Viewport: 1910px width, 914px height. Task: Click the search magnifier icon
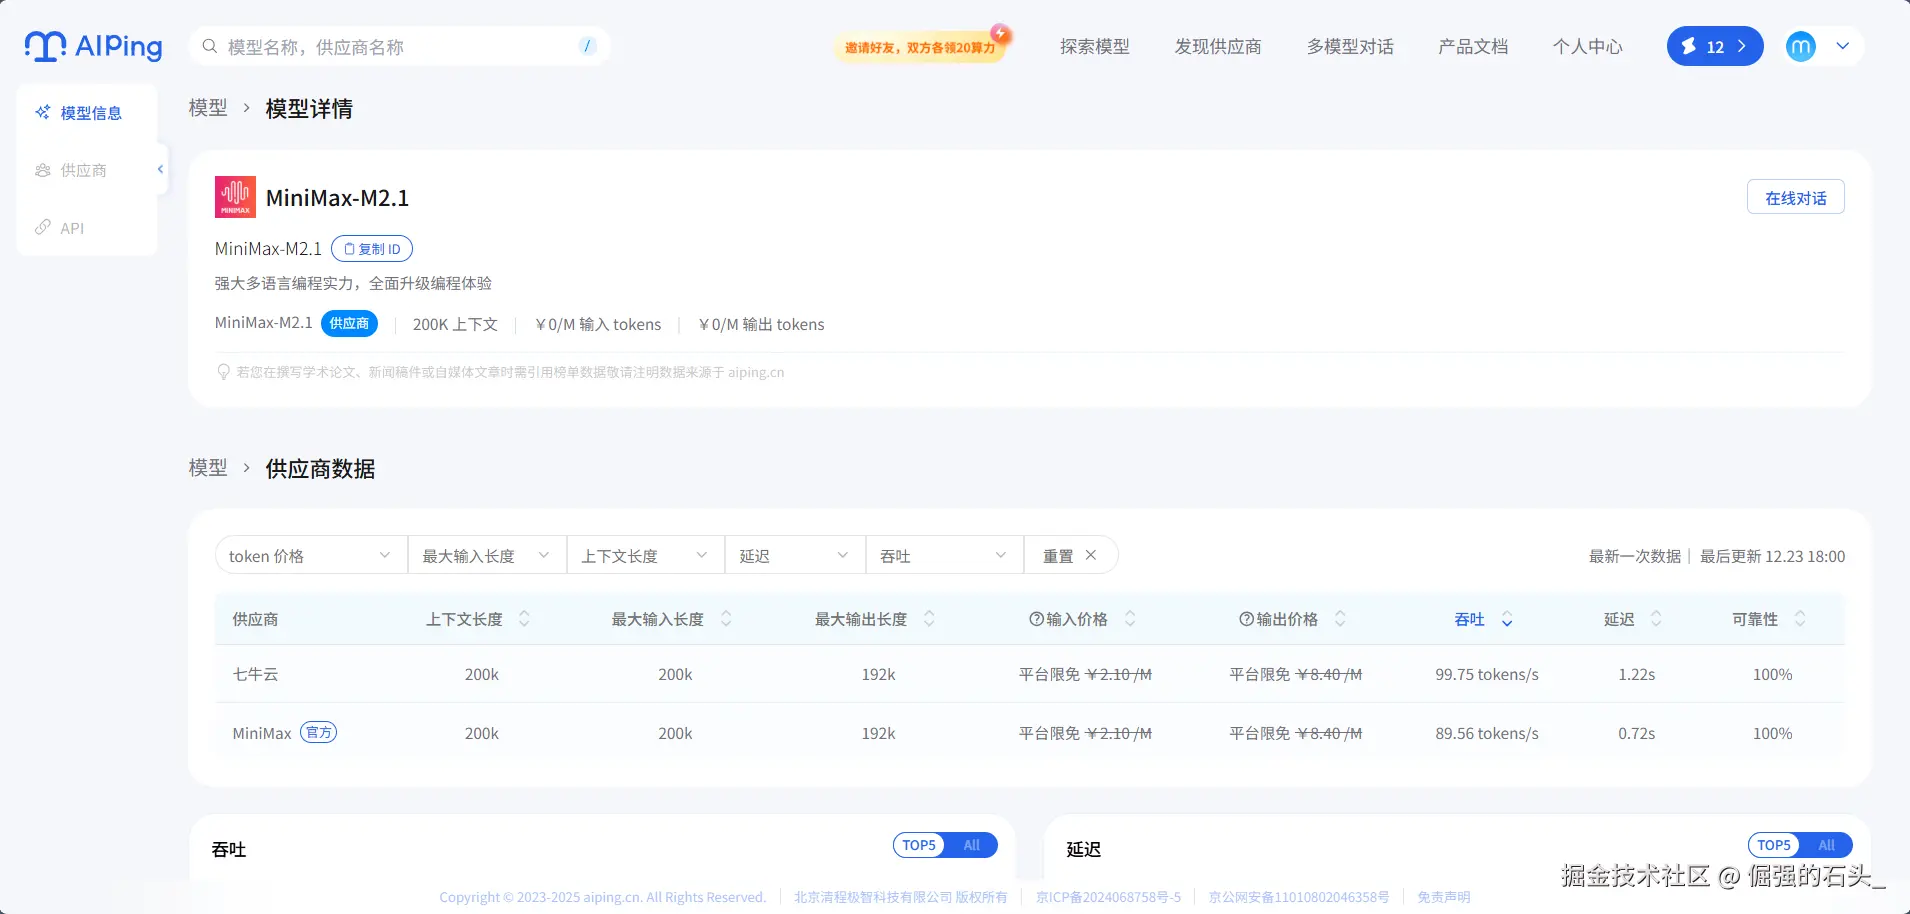[210, 46]
